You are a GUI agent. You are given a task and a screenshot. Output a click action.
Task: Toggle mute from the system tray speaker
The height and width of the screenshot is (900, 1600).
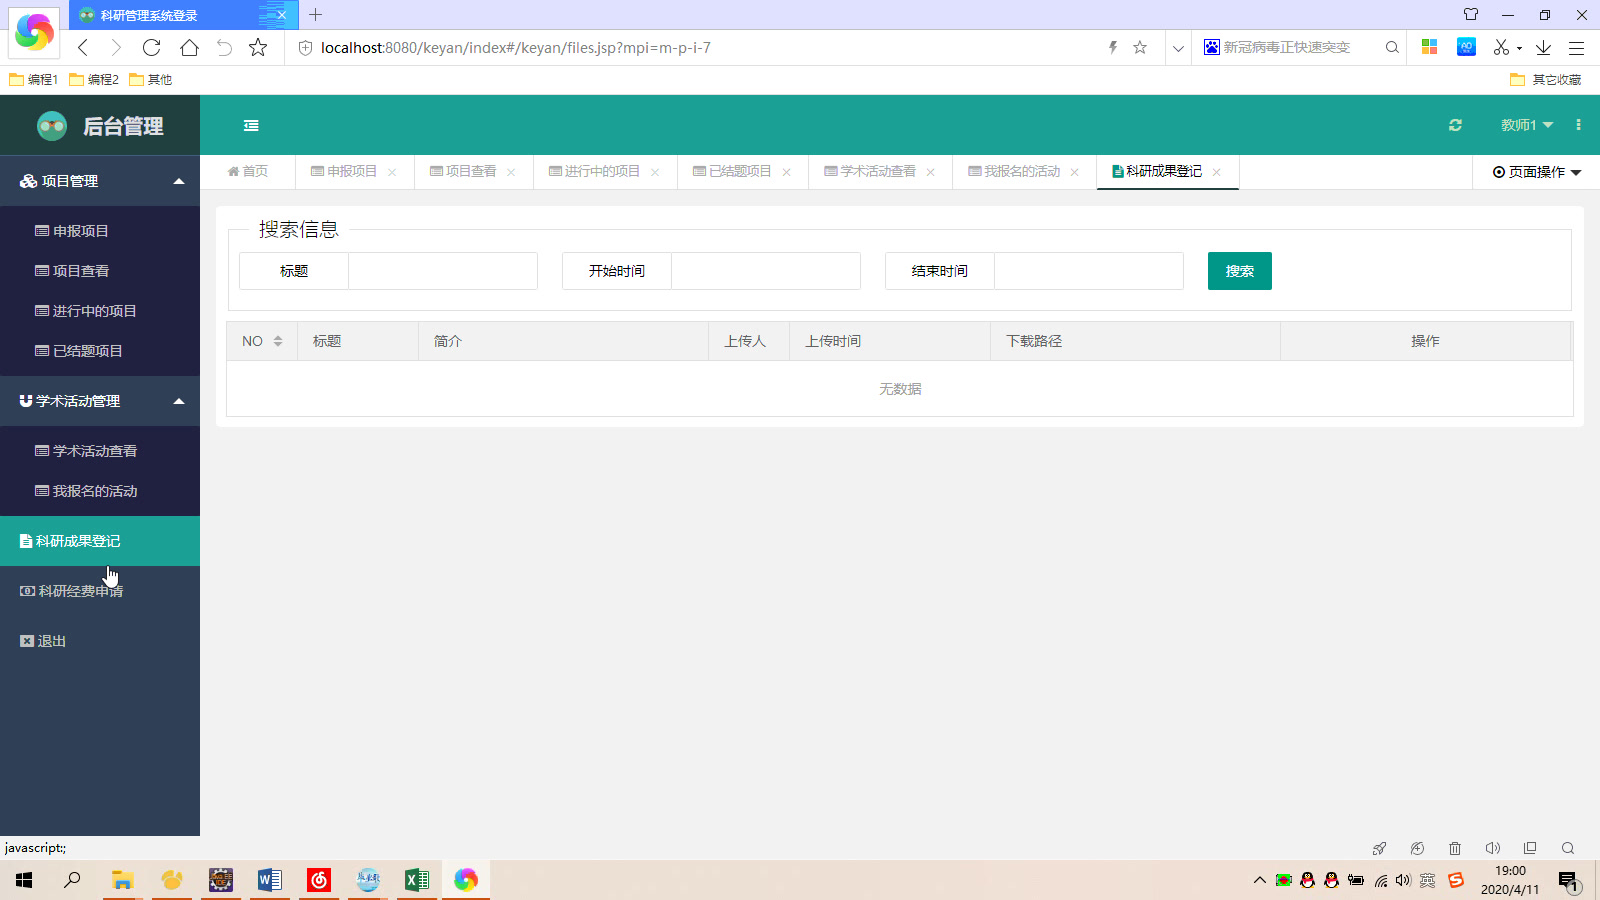pyautogui.click(x=1403, y=881)
